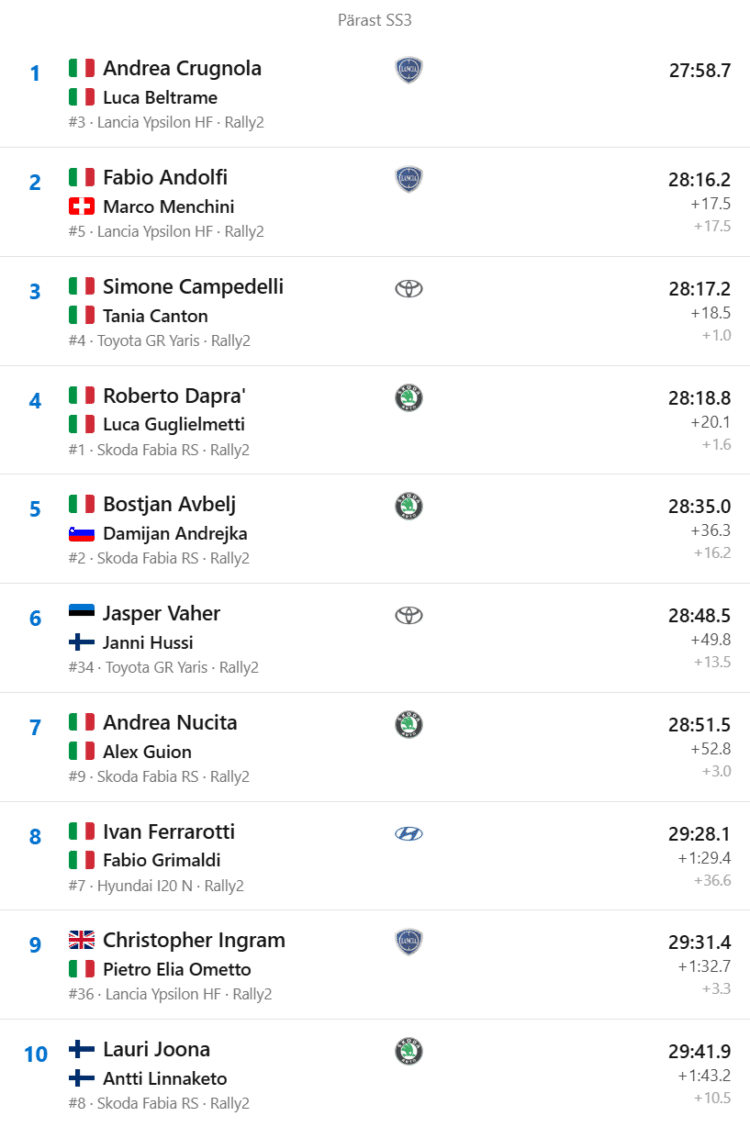Click the overall time 28:48.5
This screenshot has height=1127, width=750.
[699, 615]
